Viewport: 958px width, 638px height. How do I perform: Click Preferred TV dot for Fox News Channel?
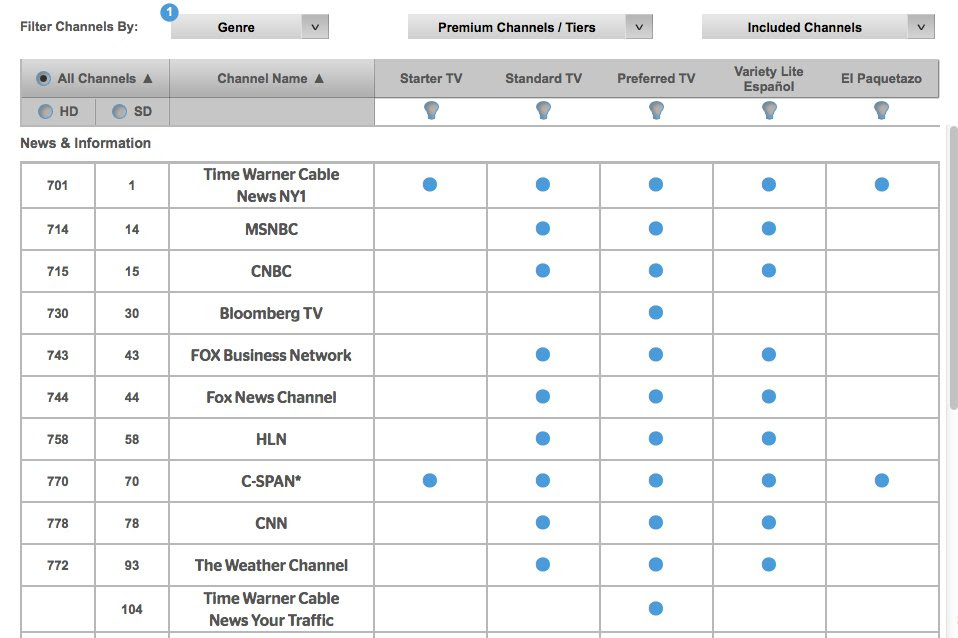click(656, 397)
